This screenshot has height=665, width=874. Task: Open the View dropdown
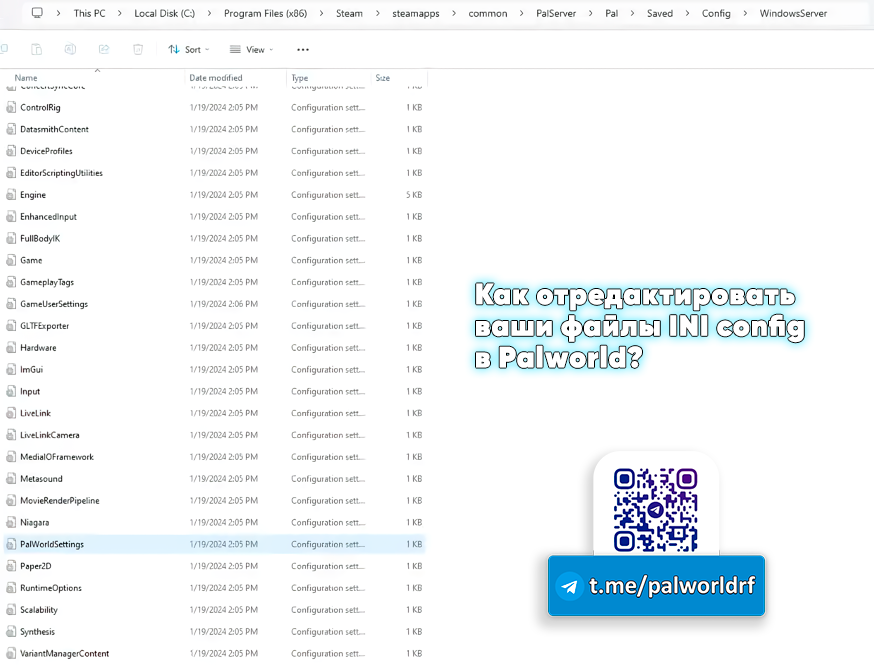(251, 50)
